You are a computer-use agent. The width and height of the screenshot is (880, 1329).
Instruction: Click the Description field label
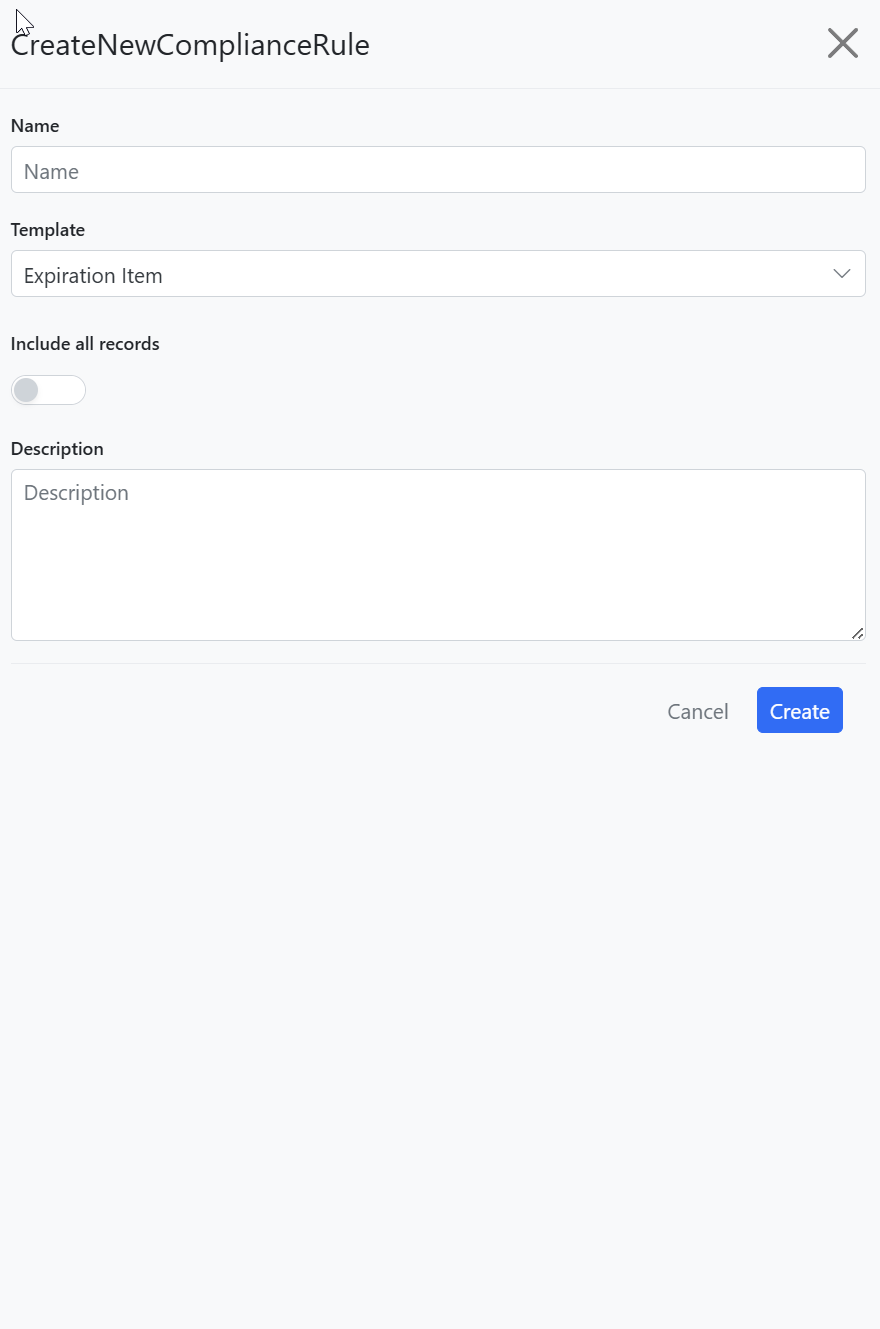click(57, 449)
